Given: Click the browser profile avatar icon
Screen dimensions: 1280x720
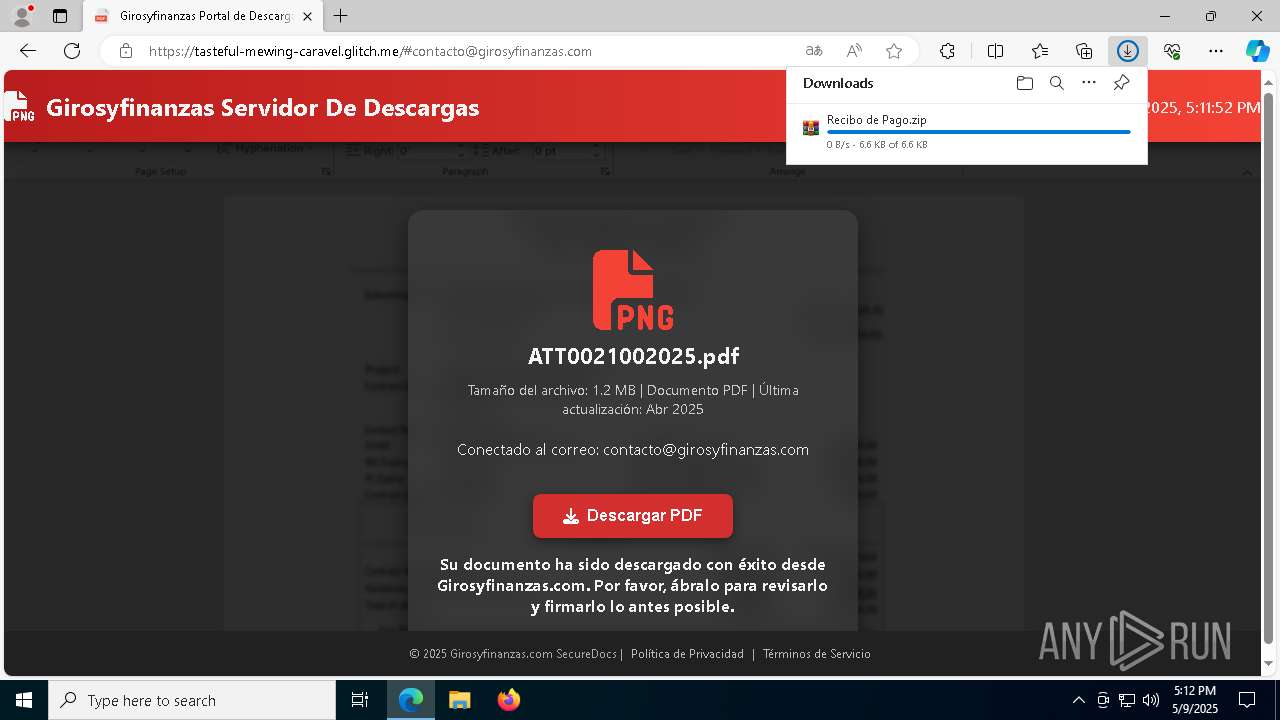Looking at the screenshot, I should (22, 16).
